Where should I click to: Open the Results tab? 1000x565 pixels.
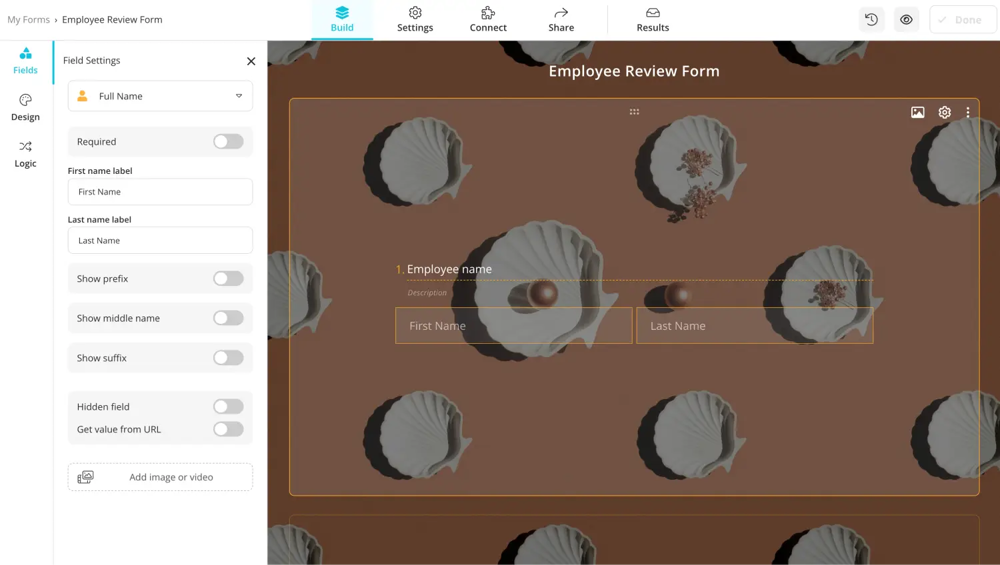coord(652,20)
